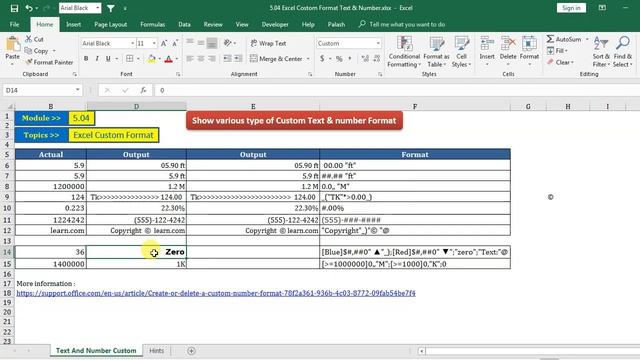Click the Sign in button
Viewport: 640px width, 360px height.
[571, 8]
